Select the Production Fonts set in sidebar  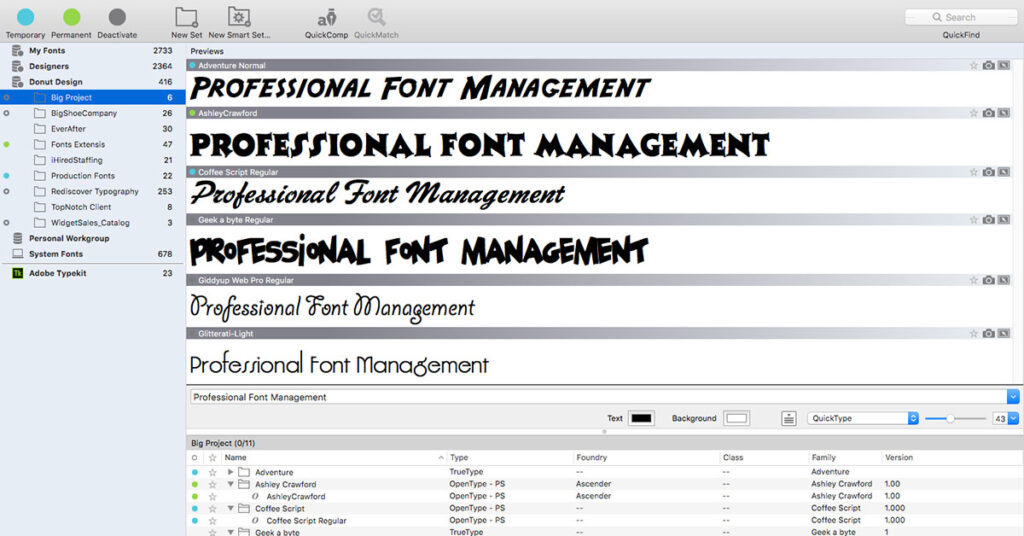click(x=83, y=176)
